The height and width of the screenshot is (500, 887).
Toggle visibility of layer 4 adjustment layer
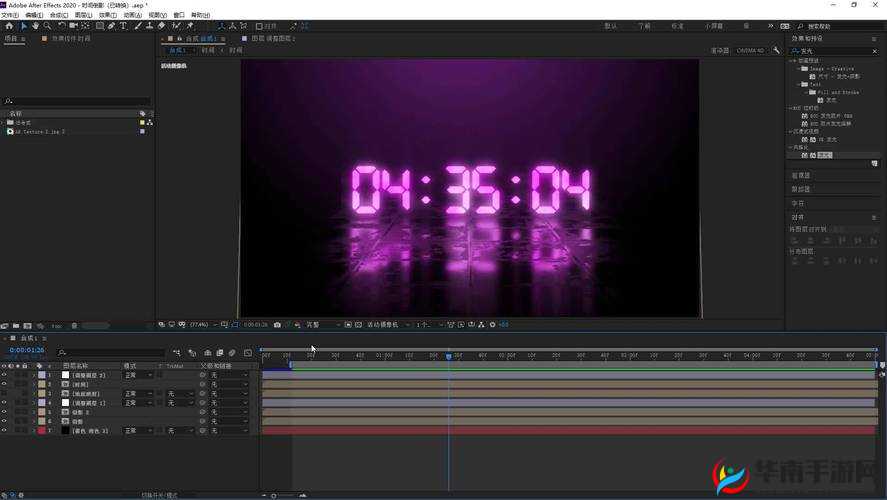(4, 403)
